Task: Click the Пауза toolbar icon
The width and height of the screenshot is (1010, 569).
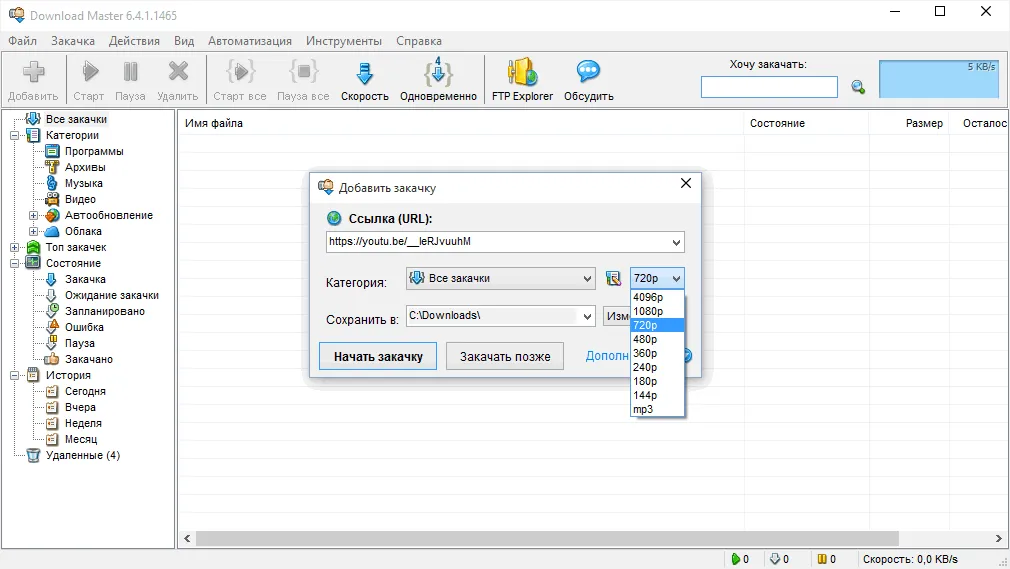Action: click(130, 80)
